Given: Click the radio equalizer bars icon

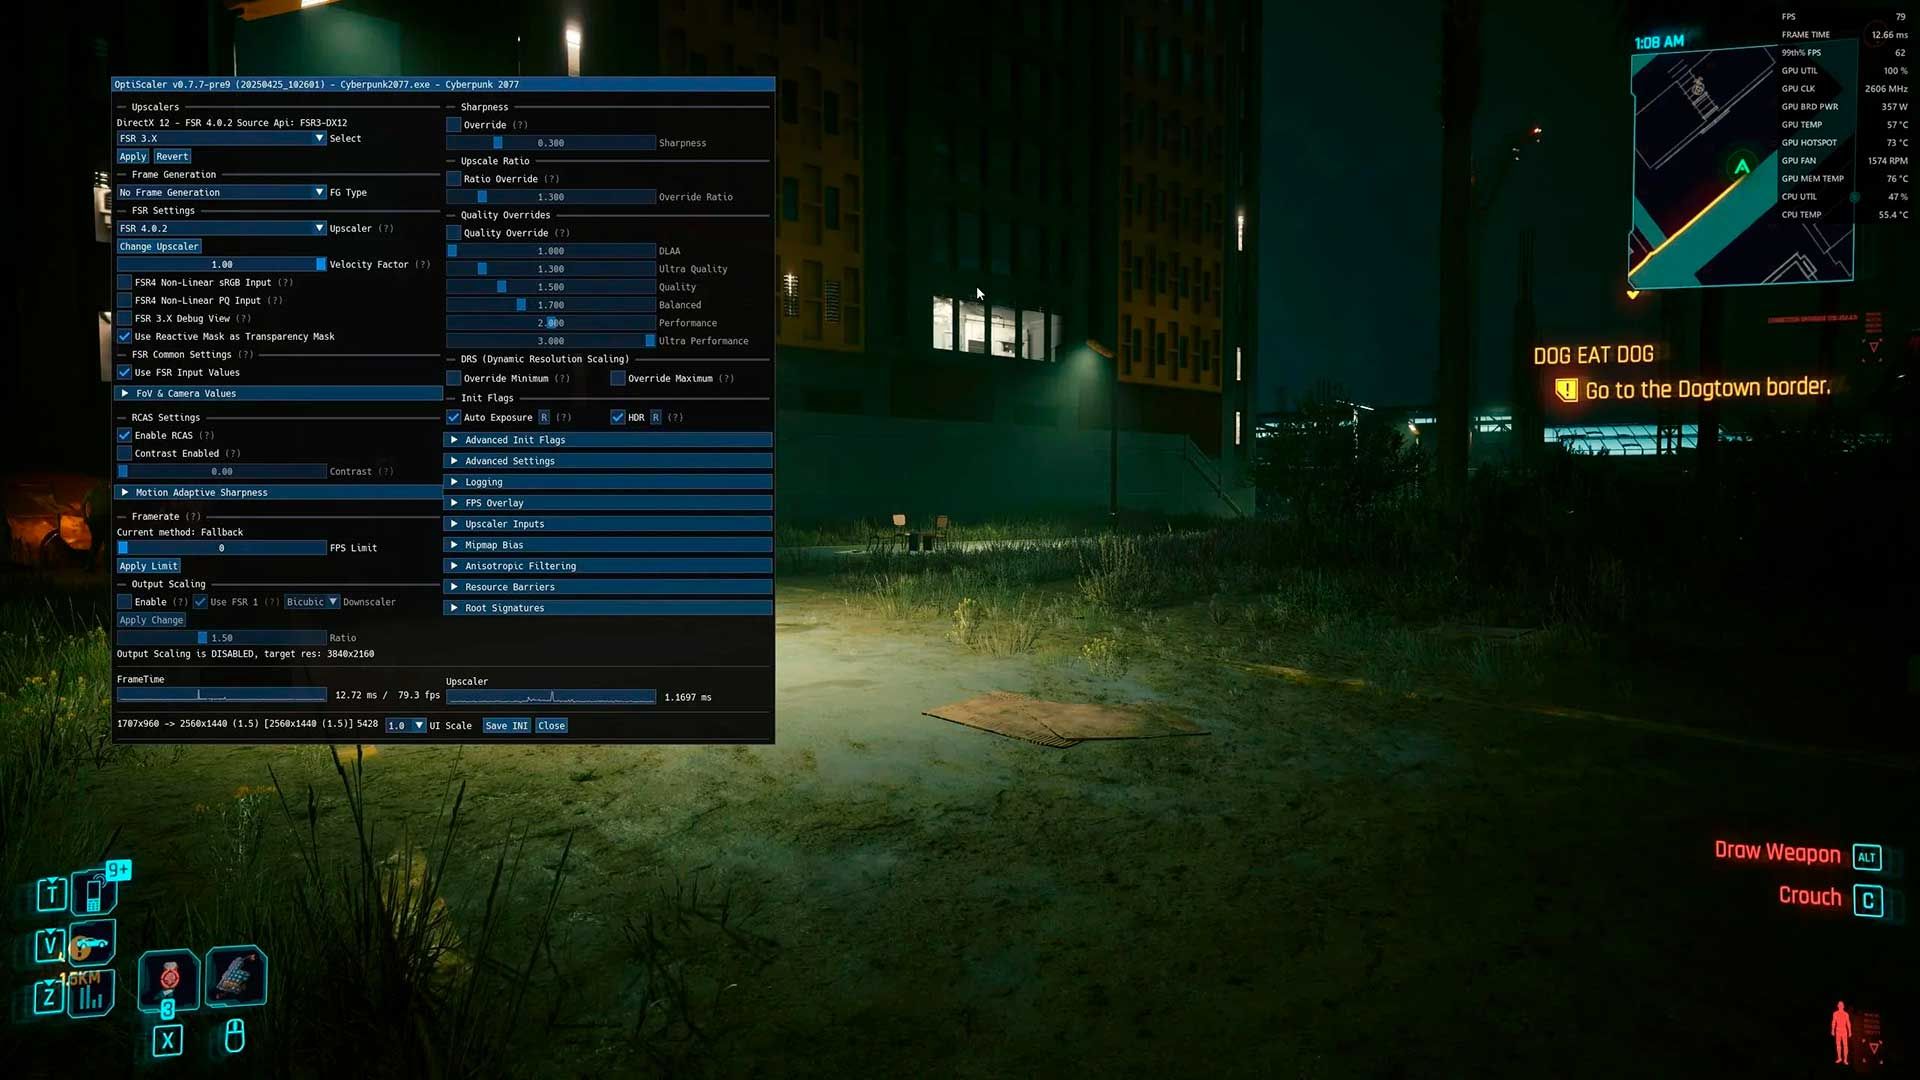Looking at the screenshot, I should [x=92, y=996].
